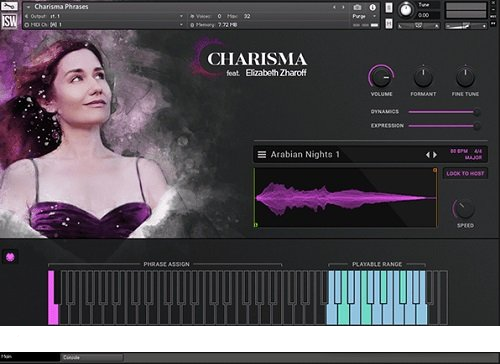Click the pink circular FX page icon
Viewport: 500px width, 364px height.
10,257
